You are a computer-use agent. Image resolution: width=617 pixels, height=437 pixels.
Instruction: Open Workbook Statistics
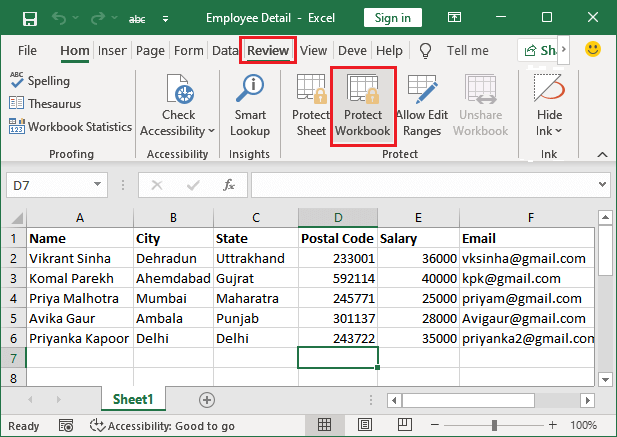[x=70, y=127]
